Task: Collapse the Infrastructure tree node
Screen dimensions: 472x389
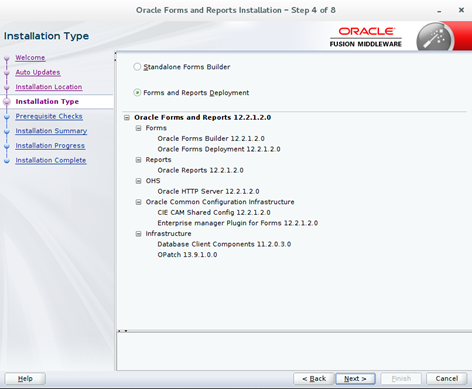Action: coord(138,234)
